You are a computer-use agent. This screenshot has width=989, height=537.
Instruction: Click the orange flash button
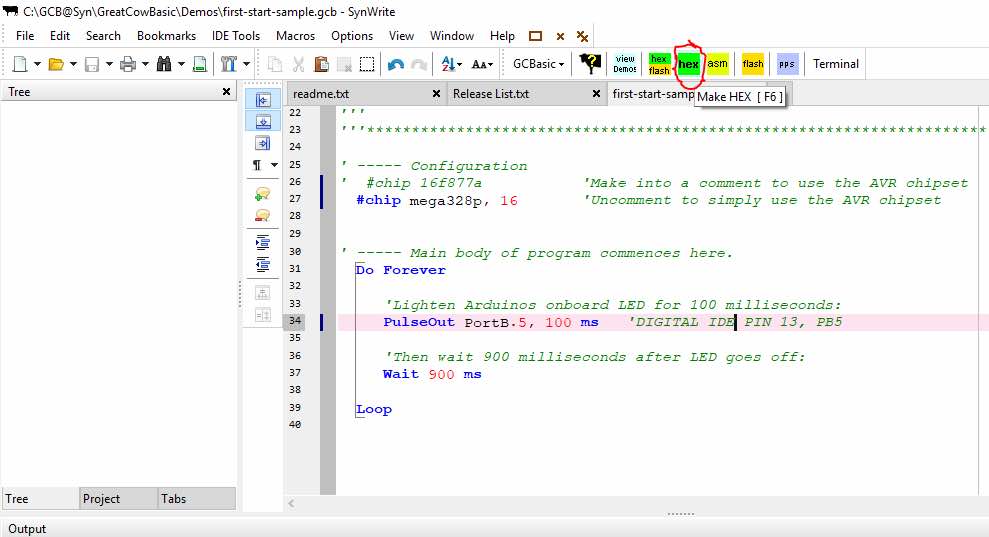[x=752, y=64]
